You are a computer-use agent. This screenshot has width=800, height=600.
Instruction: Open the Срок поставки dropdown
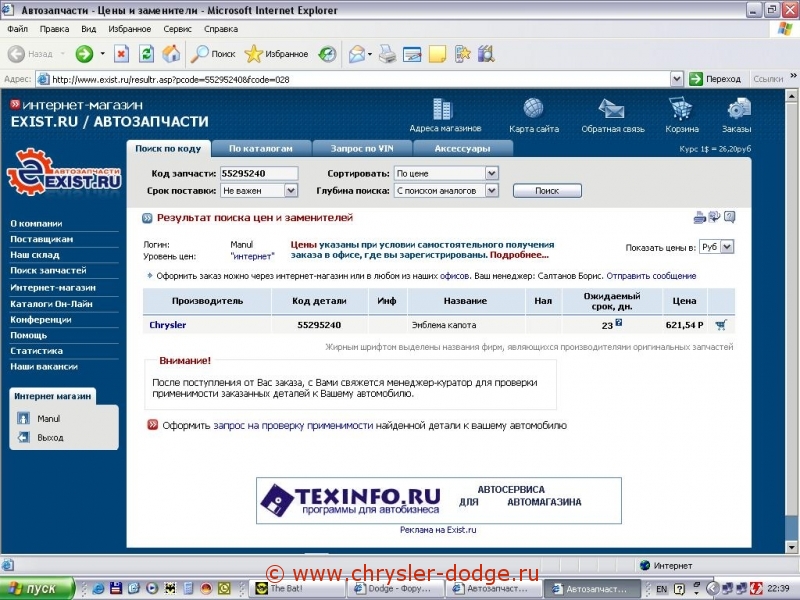tap(291, 191)
